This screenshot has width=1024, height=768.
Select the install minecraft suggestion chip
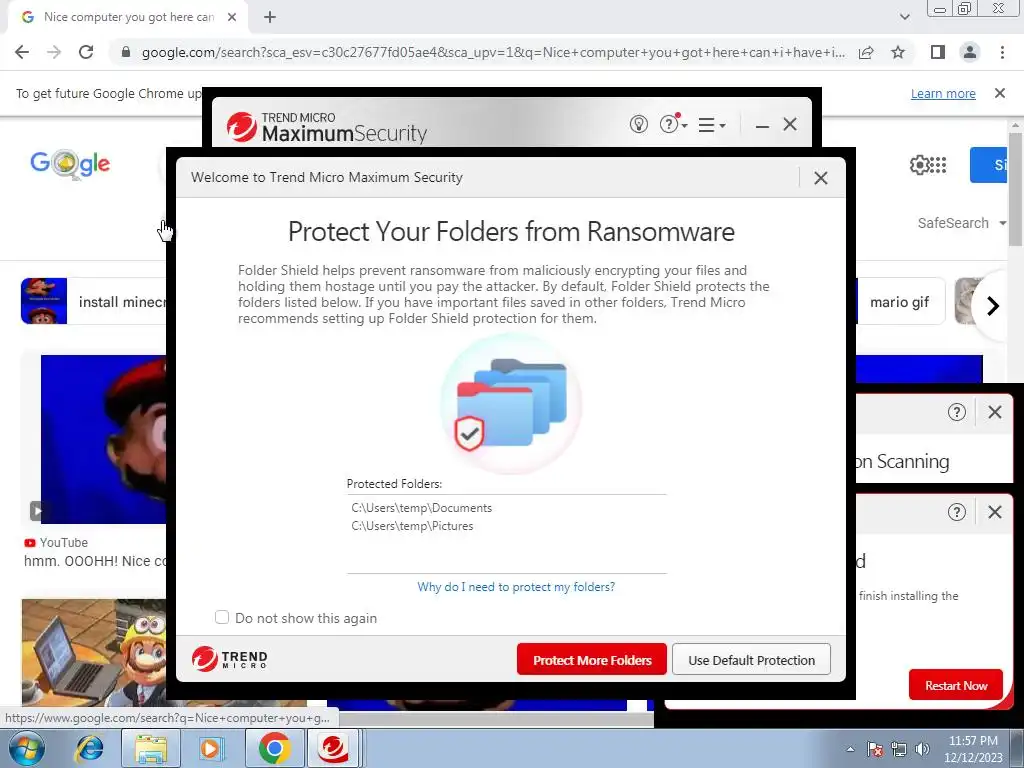click(94, 301)
